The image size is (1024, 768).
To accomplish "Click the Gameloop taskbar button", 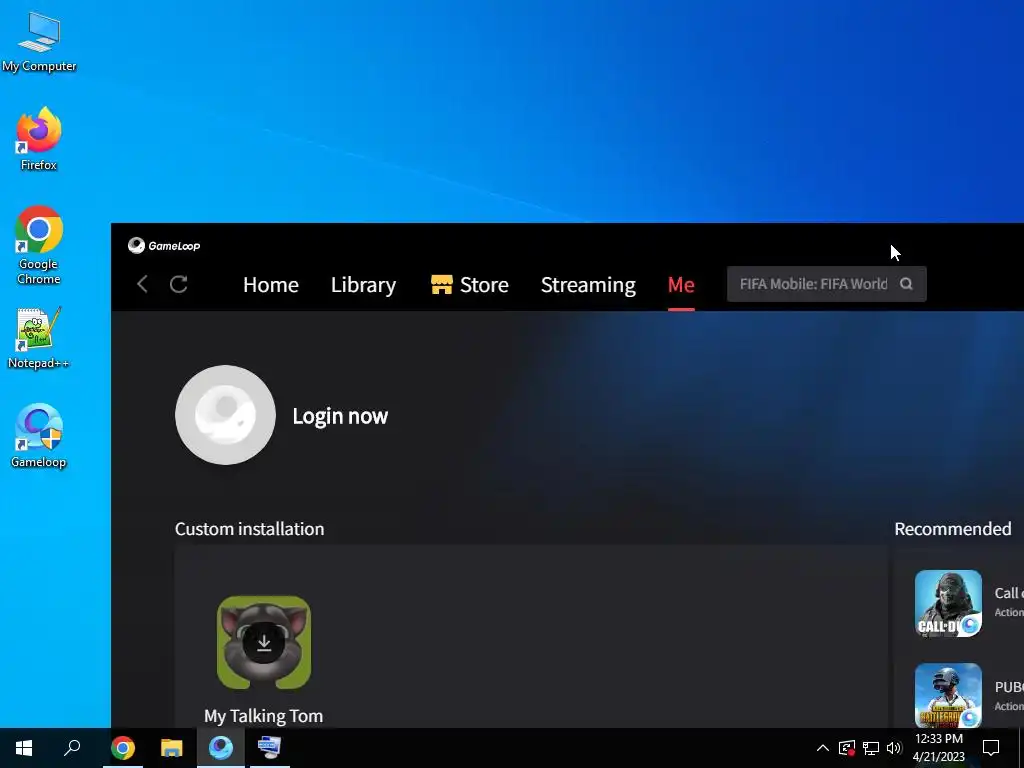I will point(221,748).
